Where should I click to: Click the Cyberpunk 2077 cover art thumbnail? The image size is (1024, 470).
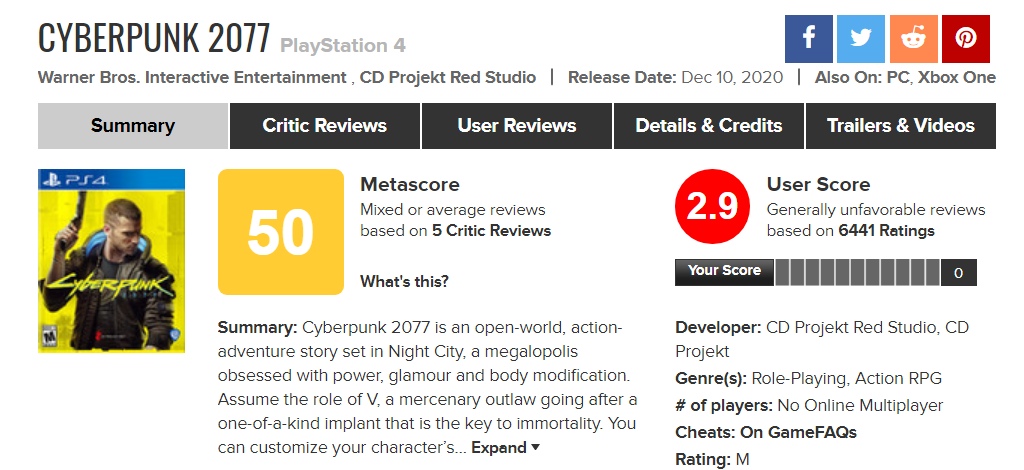tap(111, 261)
